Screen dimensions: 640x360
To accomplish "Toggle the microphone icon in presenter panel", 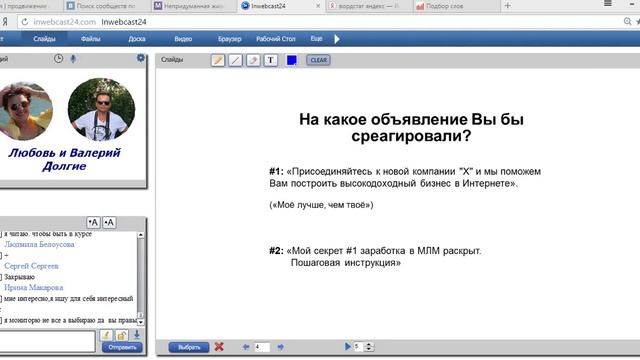I will 73,59.
